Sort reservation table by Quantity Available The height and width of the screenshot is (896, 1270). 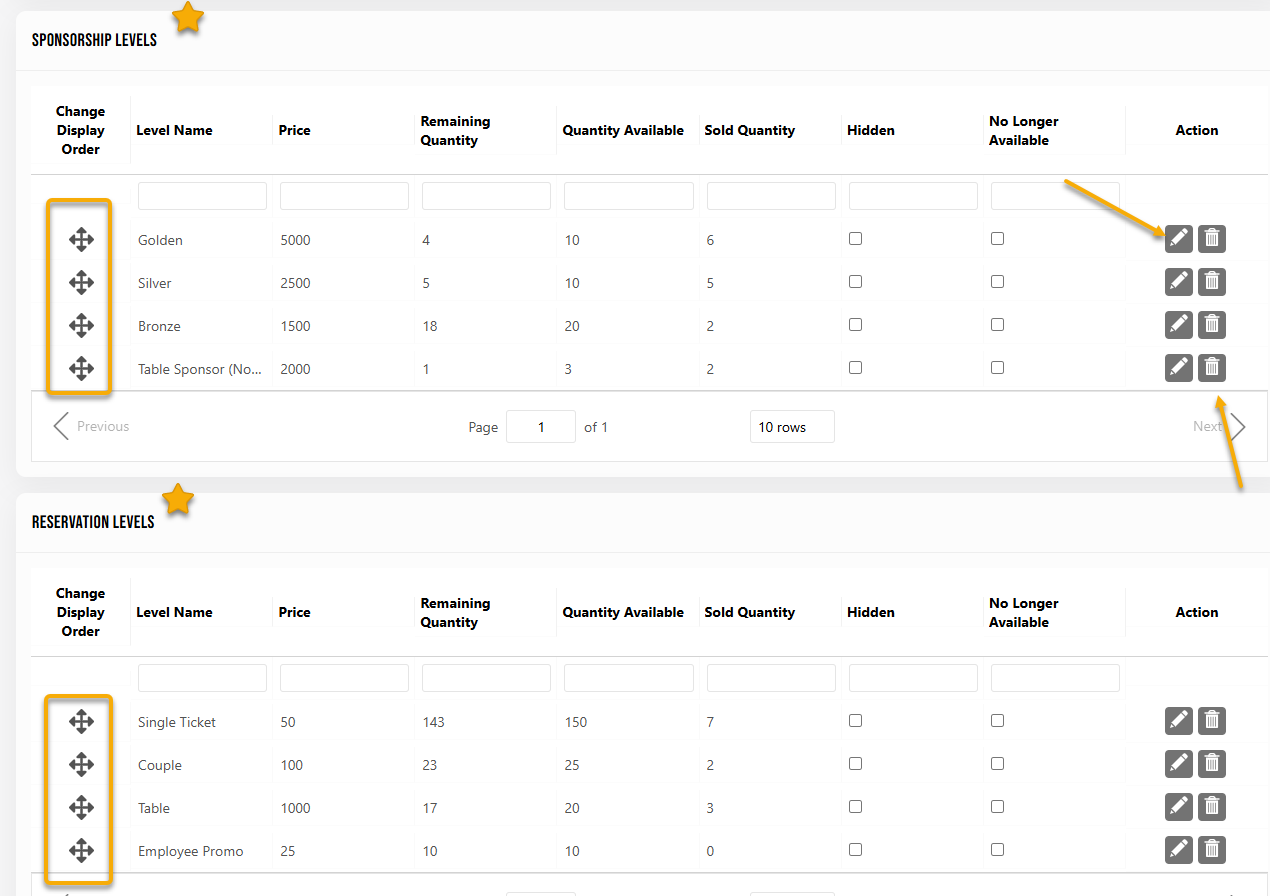click(x=623, y=612)
